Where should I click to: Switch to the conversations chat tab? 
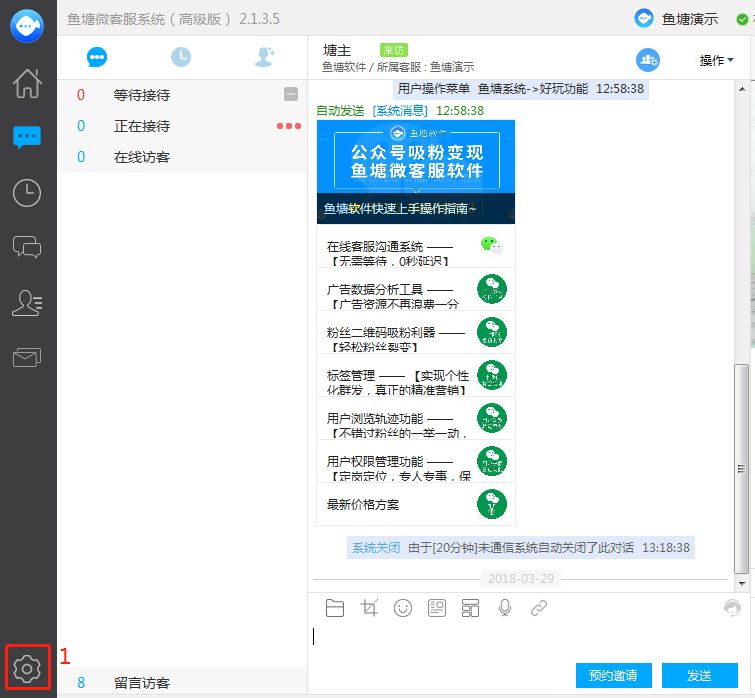pos(97,57)
